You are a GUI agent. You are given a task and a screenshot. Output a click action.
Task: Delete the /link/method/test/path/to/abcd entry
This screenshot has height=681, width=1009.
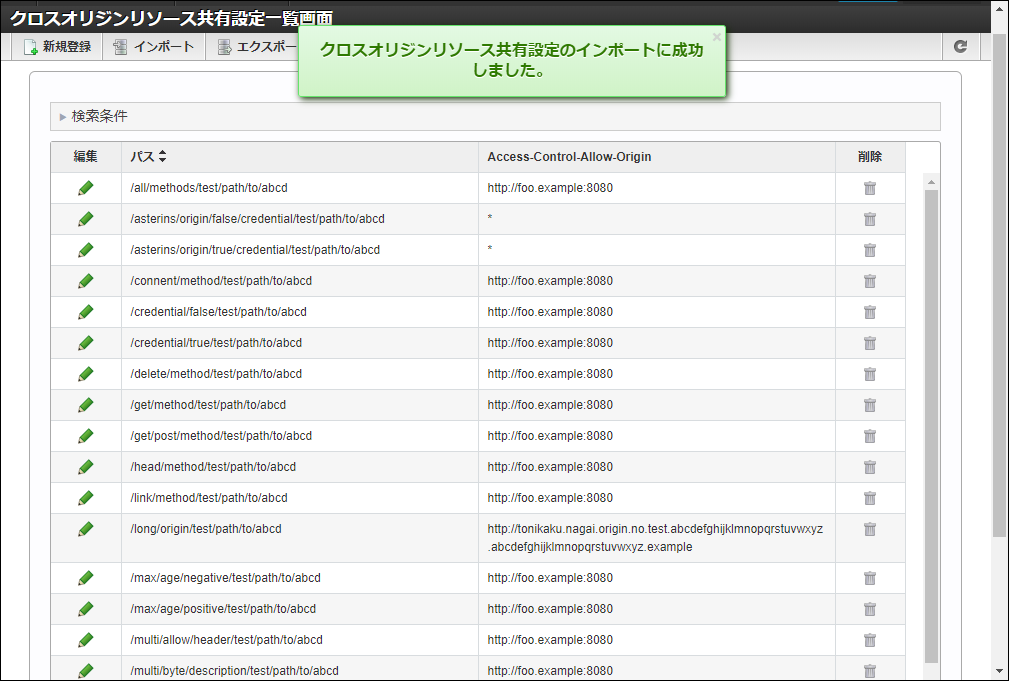869,498
